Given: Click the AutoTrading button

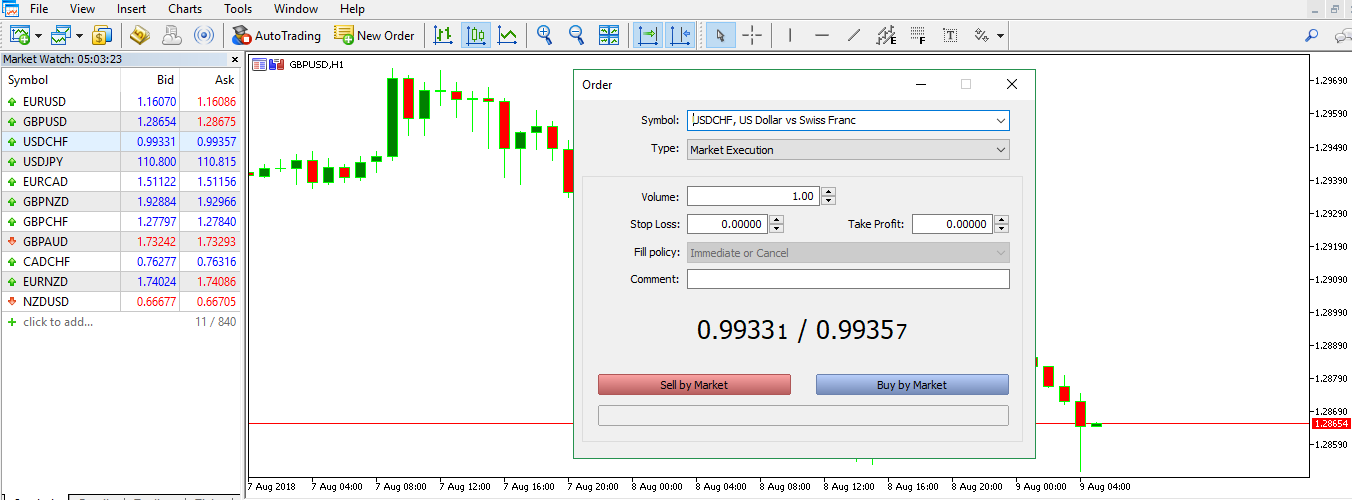Looking at the screenshot, I should click(x=276, y=35).
